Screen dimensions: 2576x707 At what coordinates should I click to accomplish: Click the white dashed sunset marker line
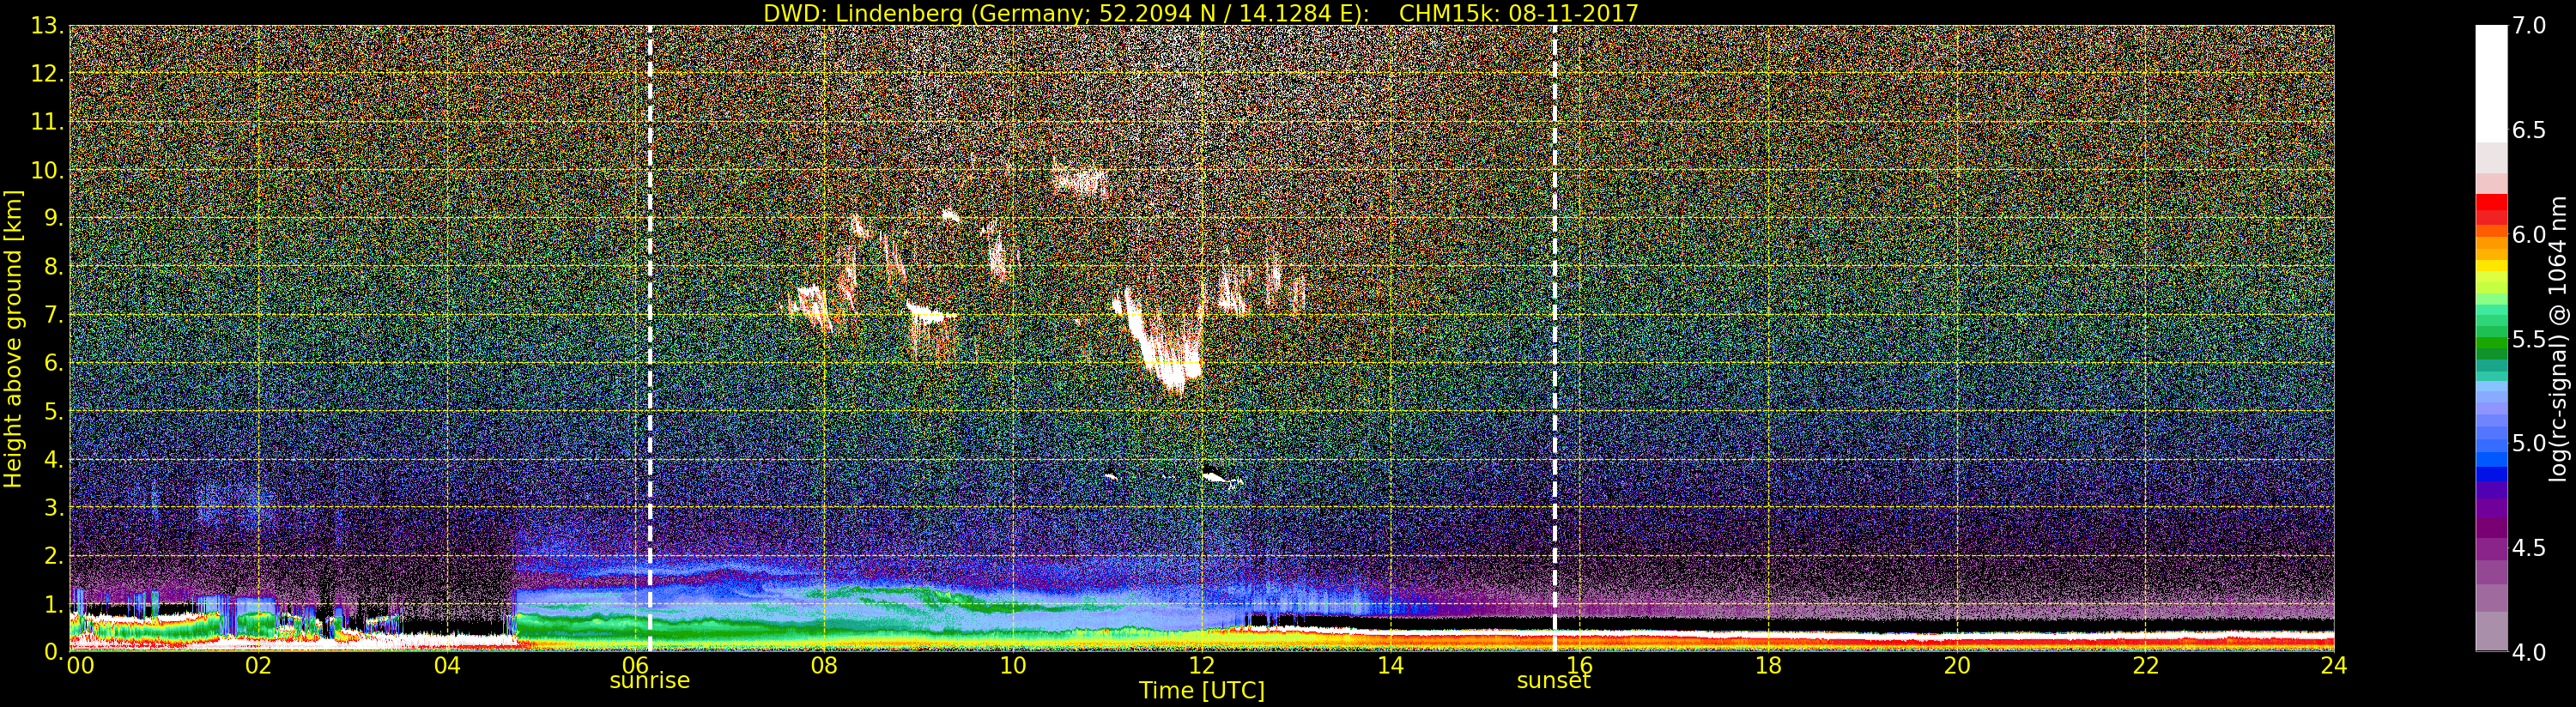(x=1554, y=338)
